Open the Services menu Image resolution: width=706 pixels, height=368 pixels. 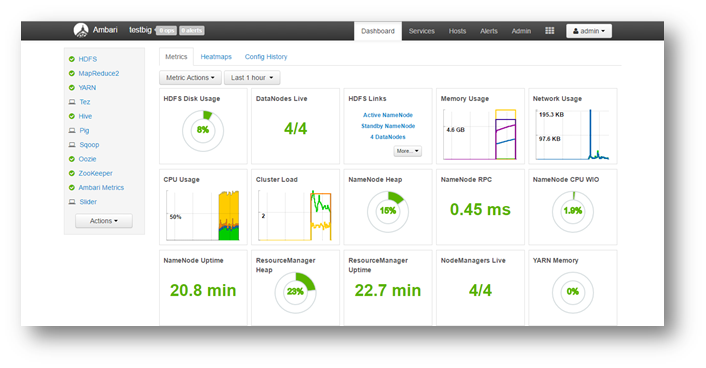pyautogui.click(x=422, y=31)
